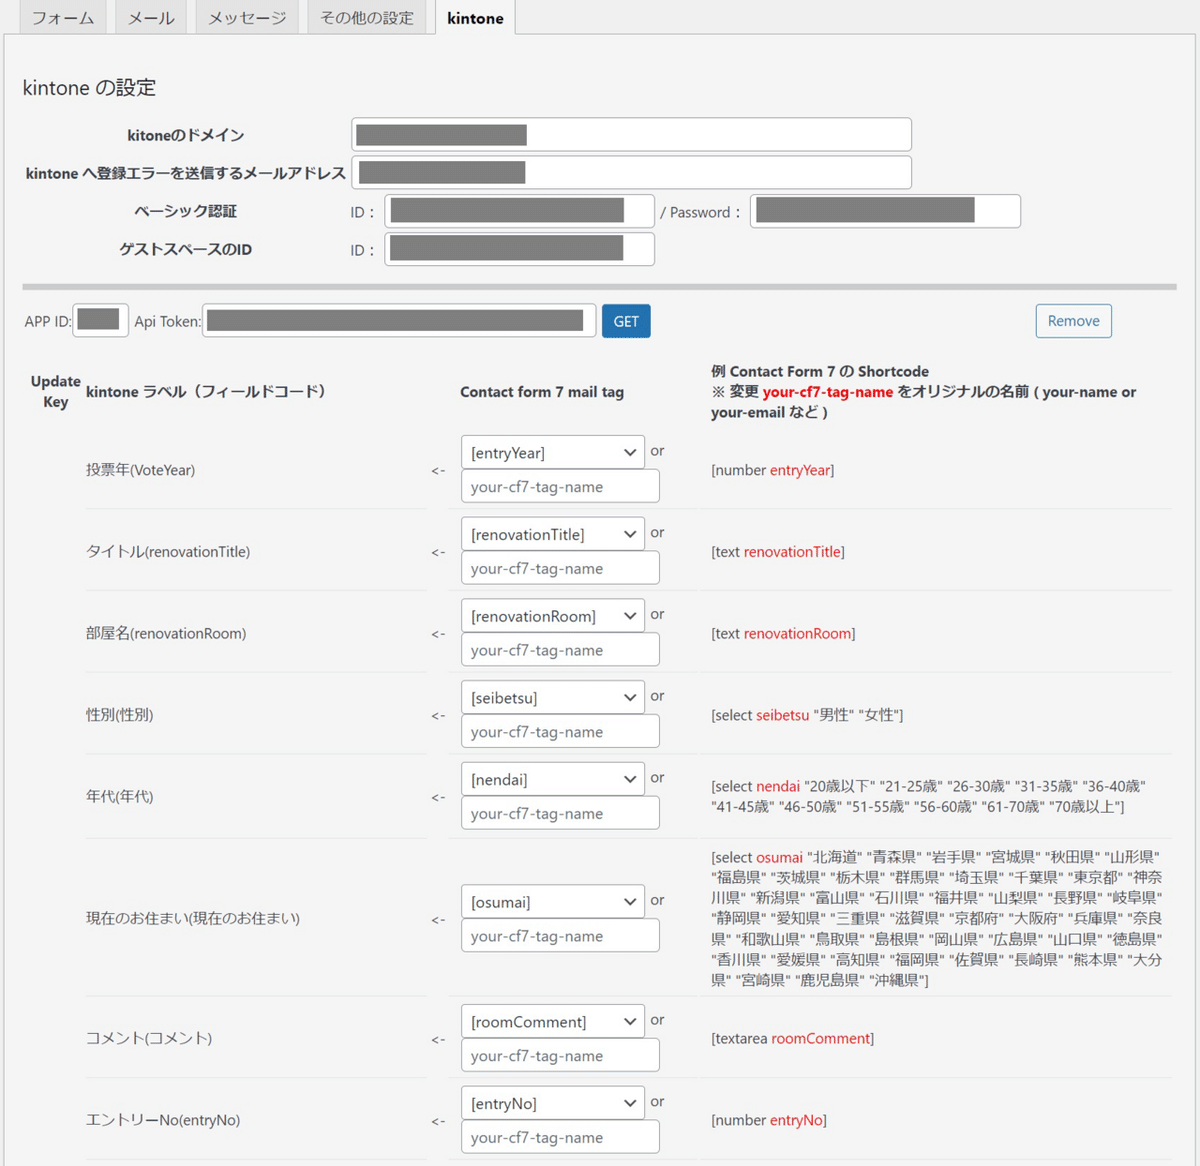Screen dimensions: 1200x1166
Task: Focus the error notification email address field
Action: click(632, 172)
